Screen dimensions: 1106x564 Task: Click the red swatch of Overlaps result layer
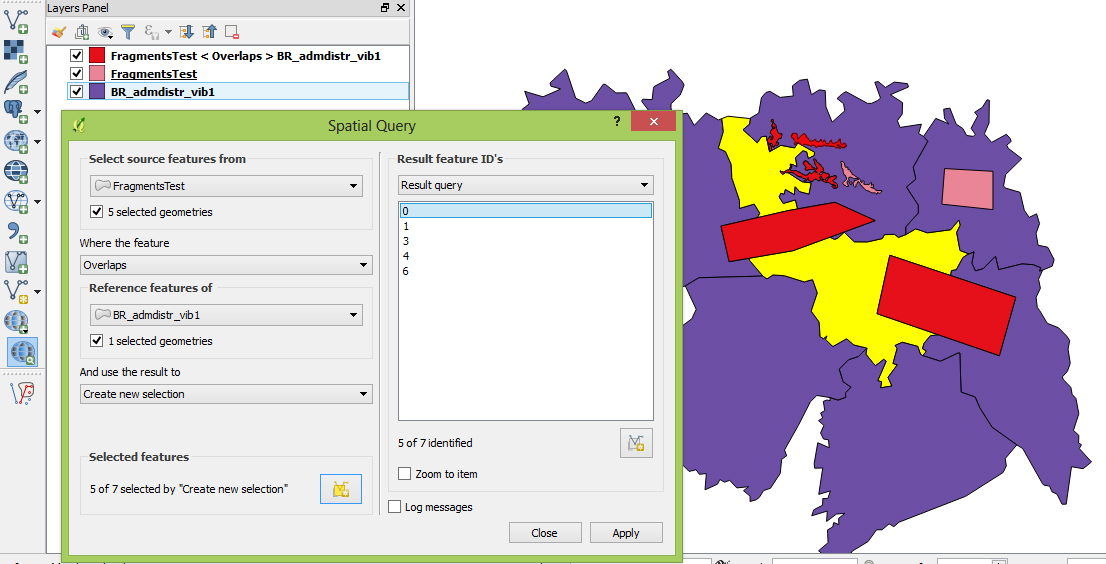point(97,56)
